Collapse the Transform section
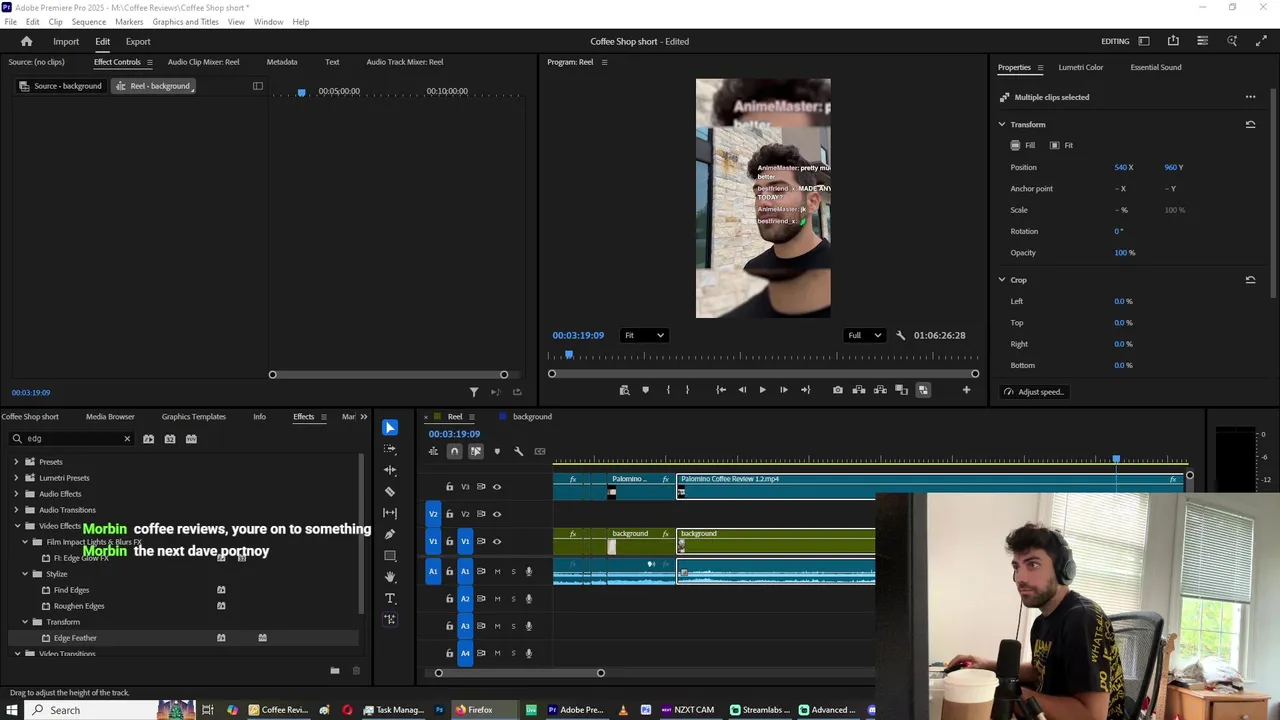1280x720 pixels. (x=1002, y=125)
